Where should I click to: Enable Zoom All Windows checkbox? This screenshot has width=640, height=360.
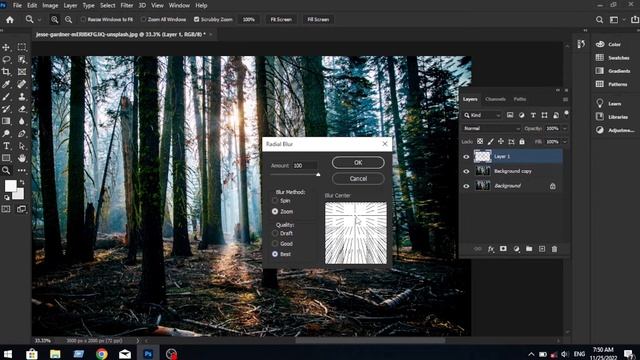[x=143, y=20]
